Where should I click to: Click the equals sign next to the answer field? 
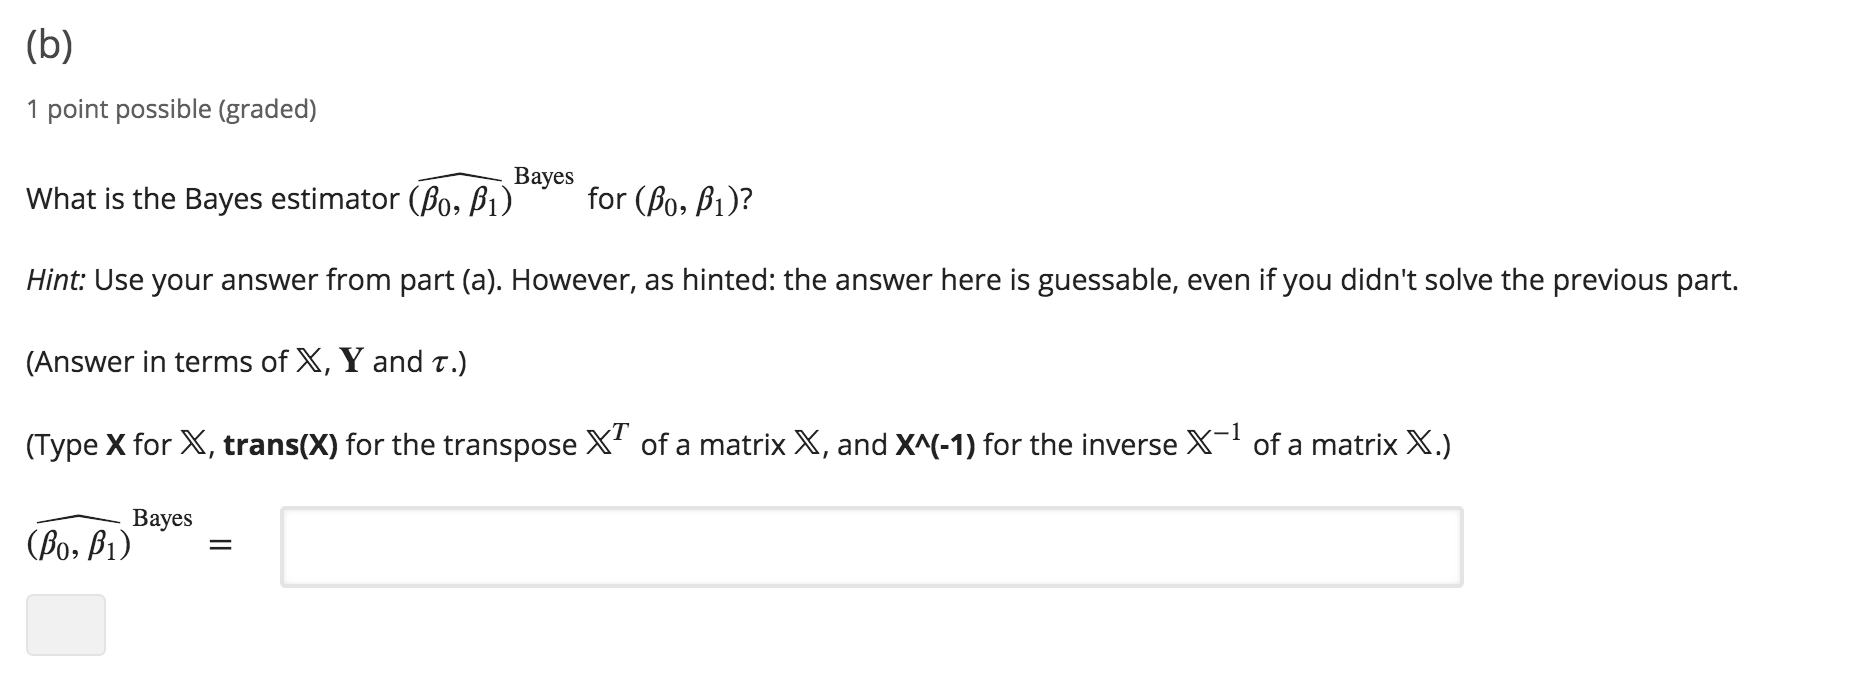220,543
